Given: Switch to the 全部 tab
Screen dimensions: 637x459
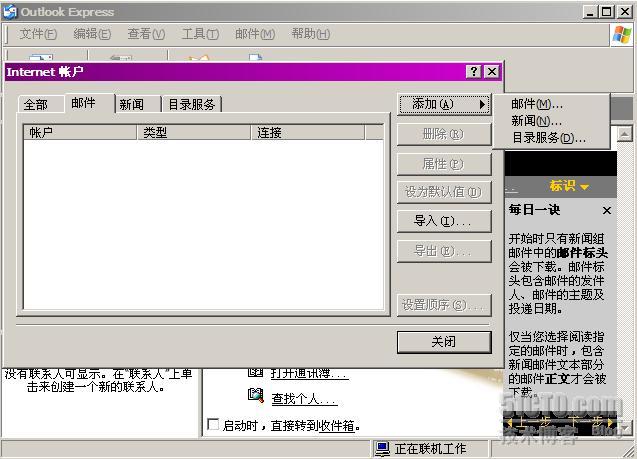Looking at the screenshot, I should tap(36, 104).
